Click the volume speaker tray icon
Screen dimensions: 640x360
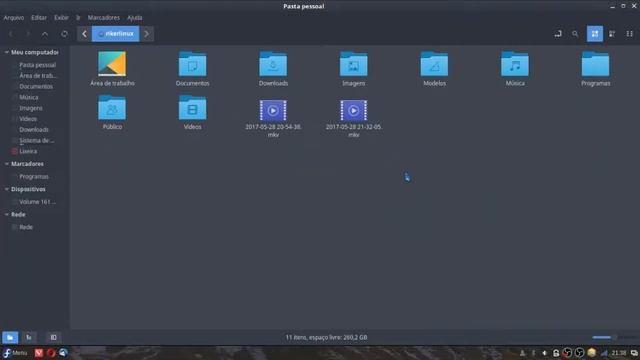544,353
